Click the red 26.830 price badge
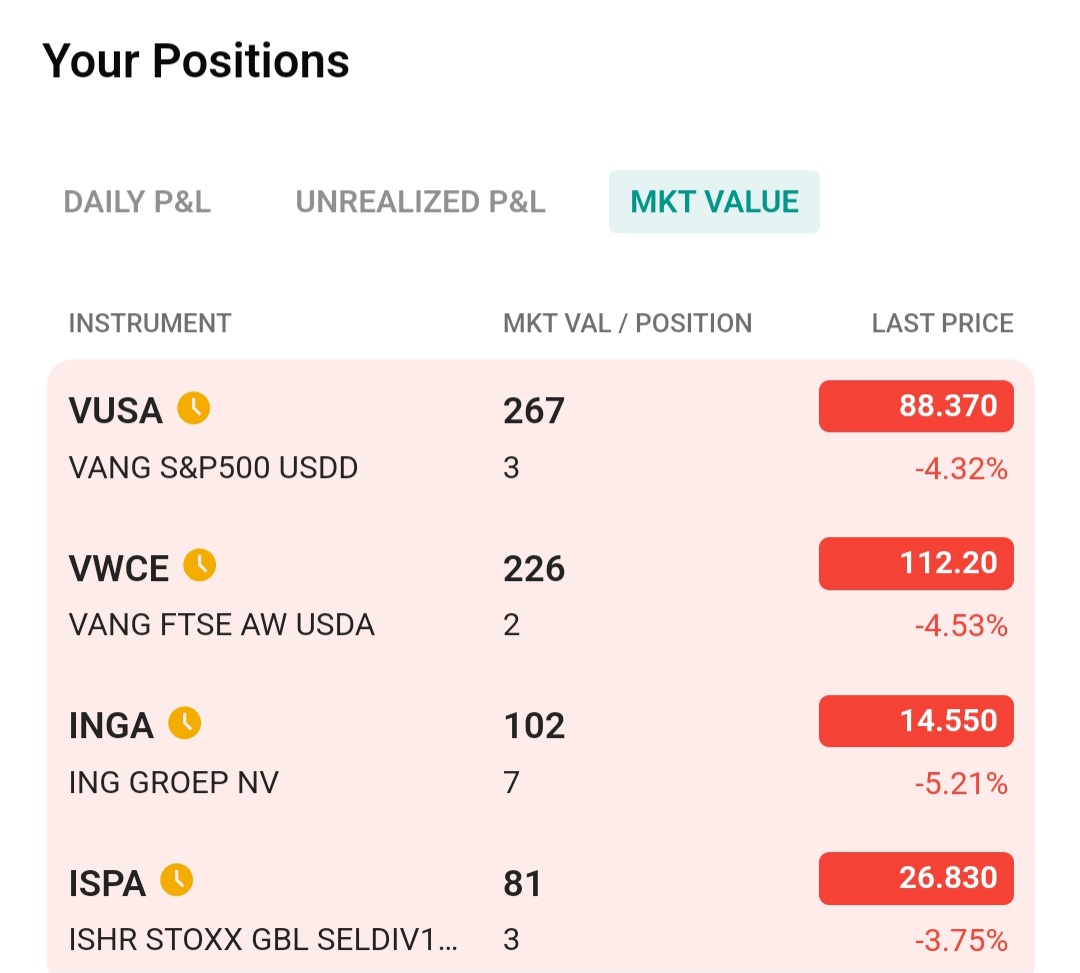Image resolution: width=1080 pixels, height=973 pixels. pos(916,878)
